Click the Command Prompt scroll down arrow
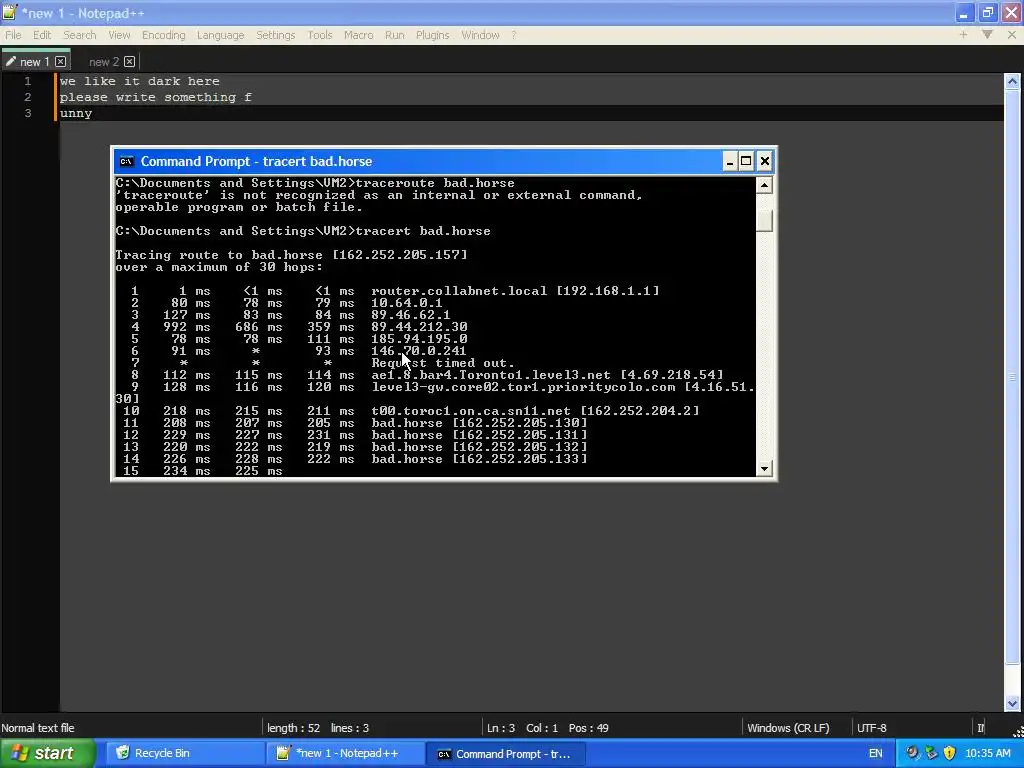The height and width of the screenshot is (768, 1024). (x=764, y=468)
